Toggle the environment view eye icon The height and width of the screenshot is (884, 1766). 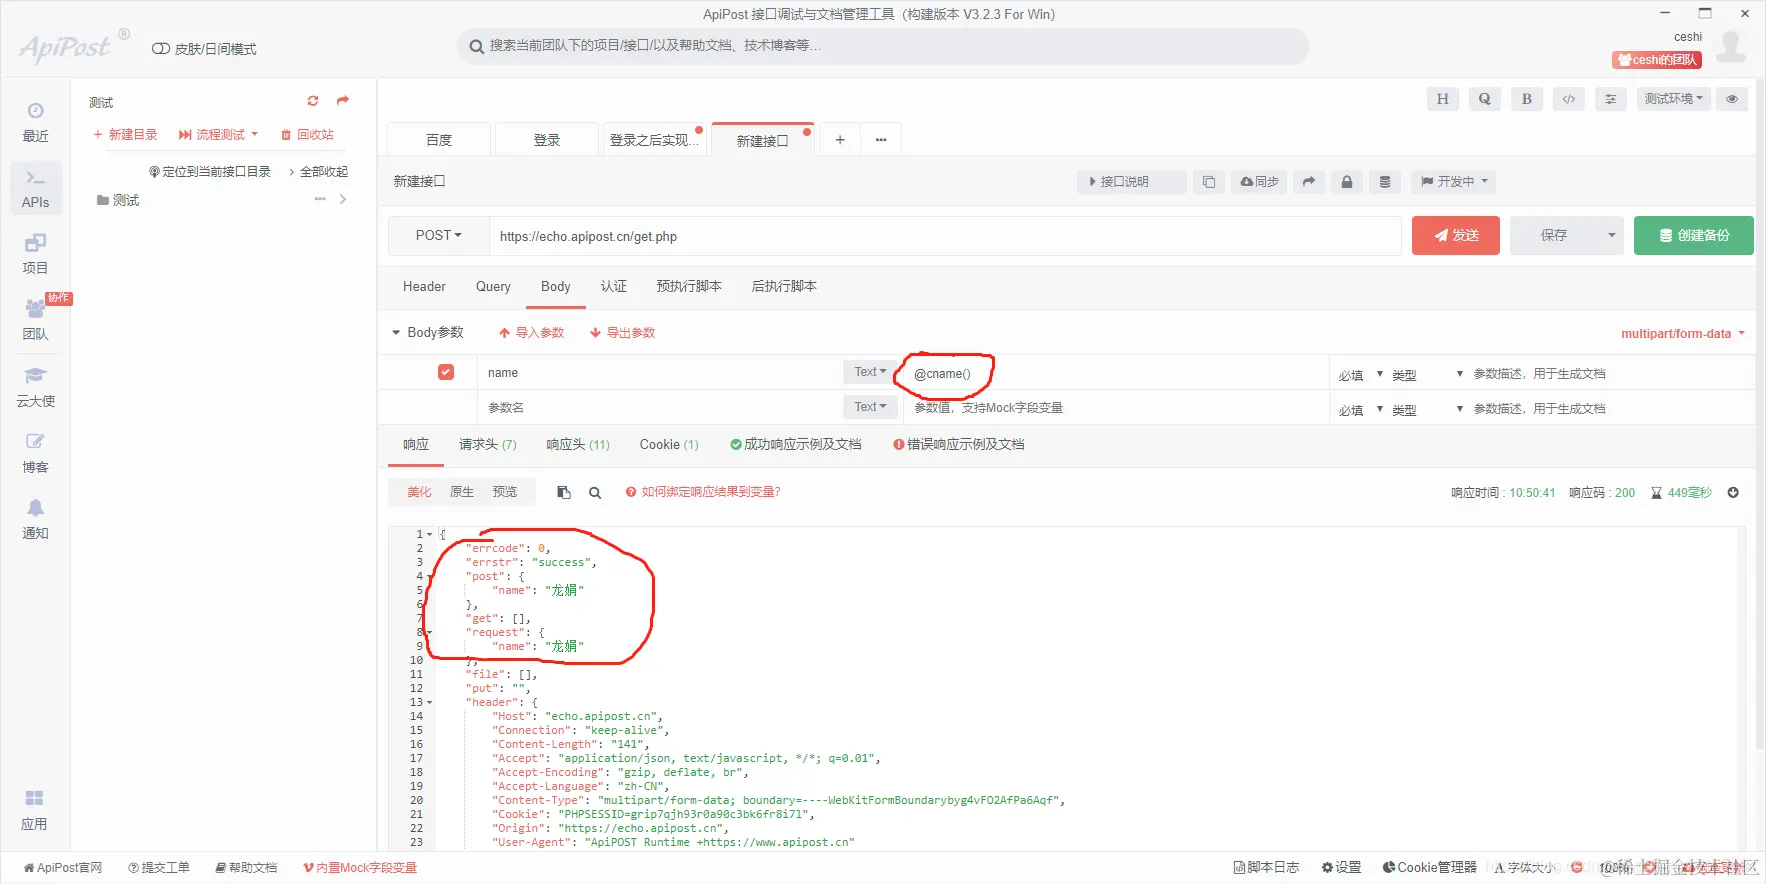pyautogui.click(x=1732, y=99)
